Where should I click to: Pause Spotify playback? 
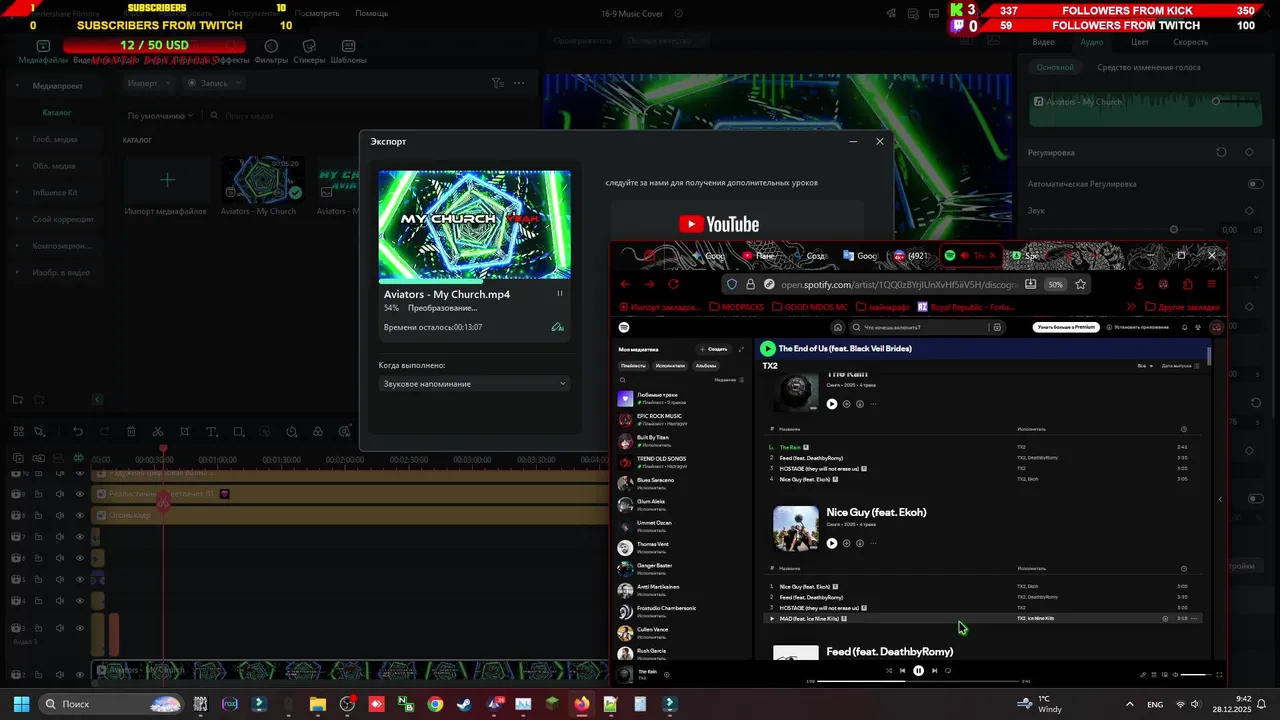[x=918, y=671]
